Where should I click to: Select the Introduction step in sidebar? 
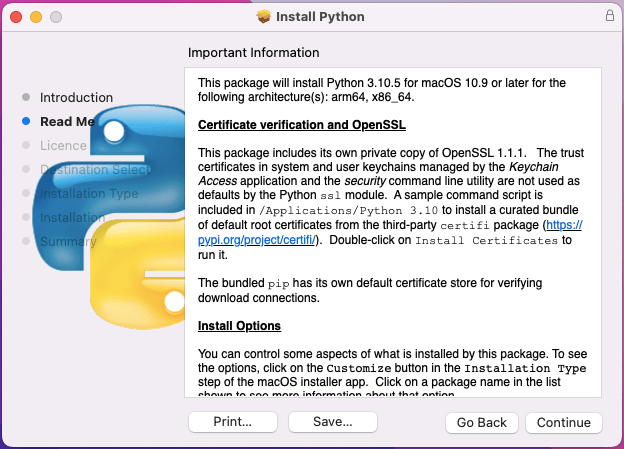(76, 98)
